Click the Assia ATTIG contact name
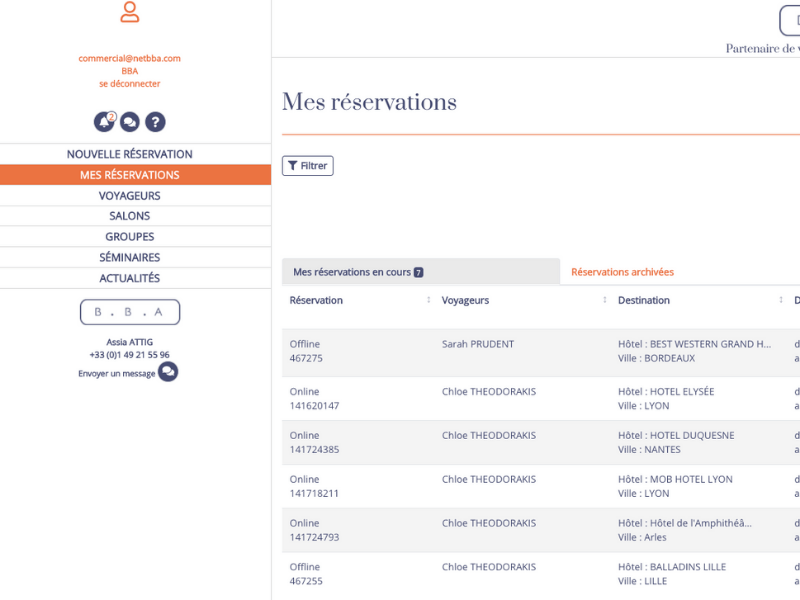The height and width of the screenshot is (600, 800). tap(130, 342)
